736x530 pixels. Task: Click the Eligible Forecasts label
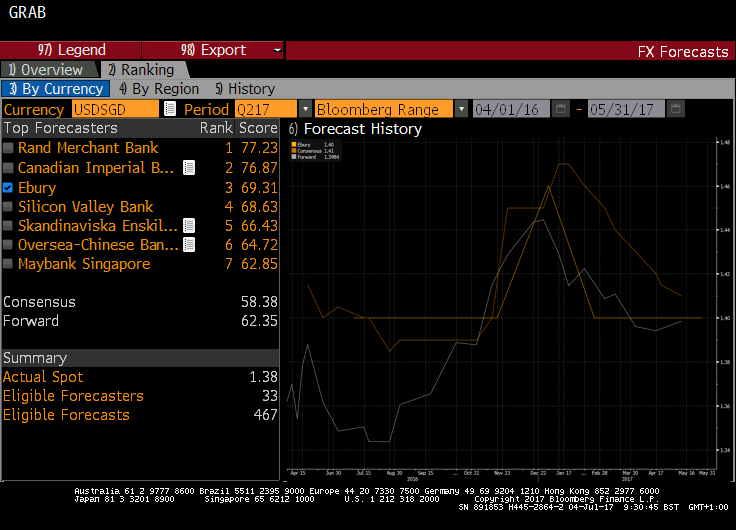pyautogui.click(x=66, y=415)
